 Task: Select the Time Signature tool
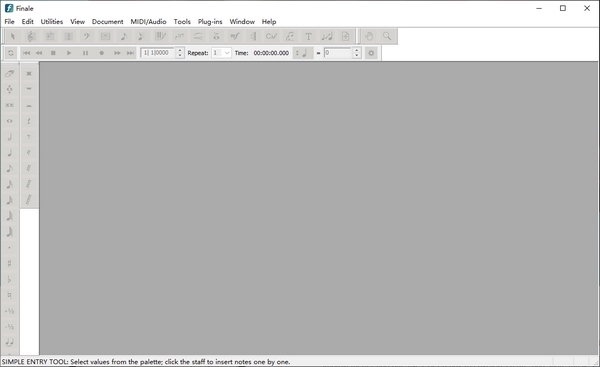pos(68,36)
